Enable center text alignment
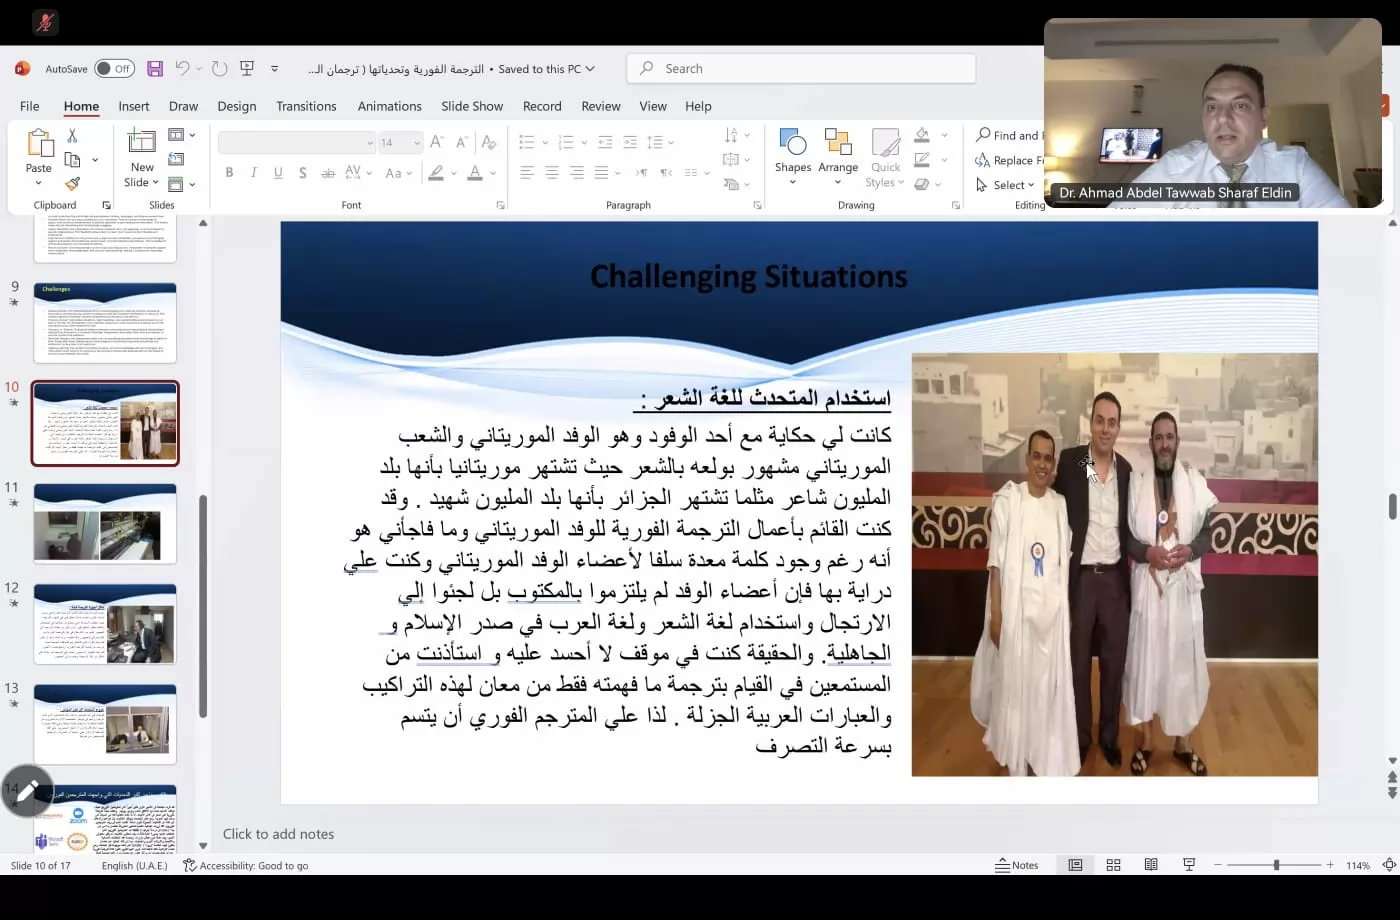This screenshot has height=920, width=1400. click(x=551, y=172)
